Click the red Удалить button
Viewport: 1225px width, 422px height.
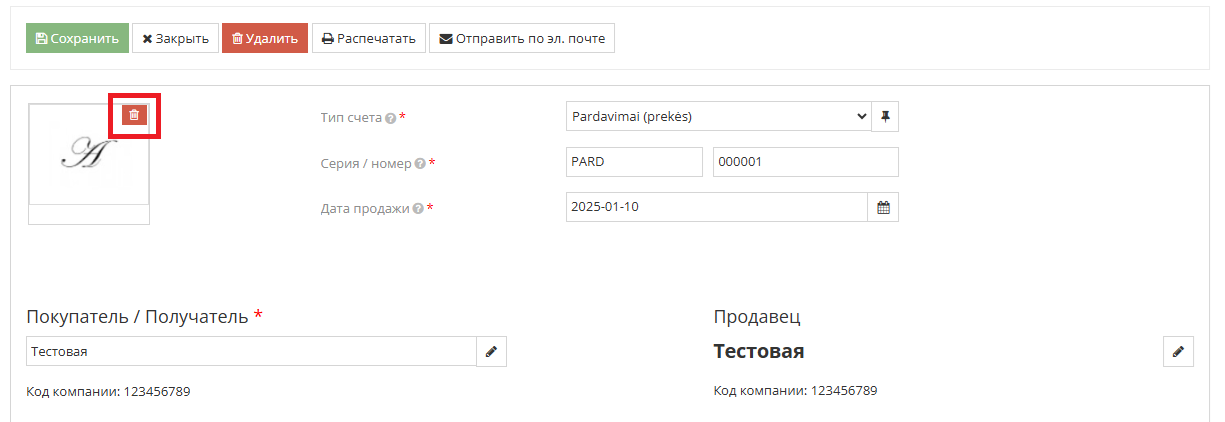pos(265,38)
